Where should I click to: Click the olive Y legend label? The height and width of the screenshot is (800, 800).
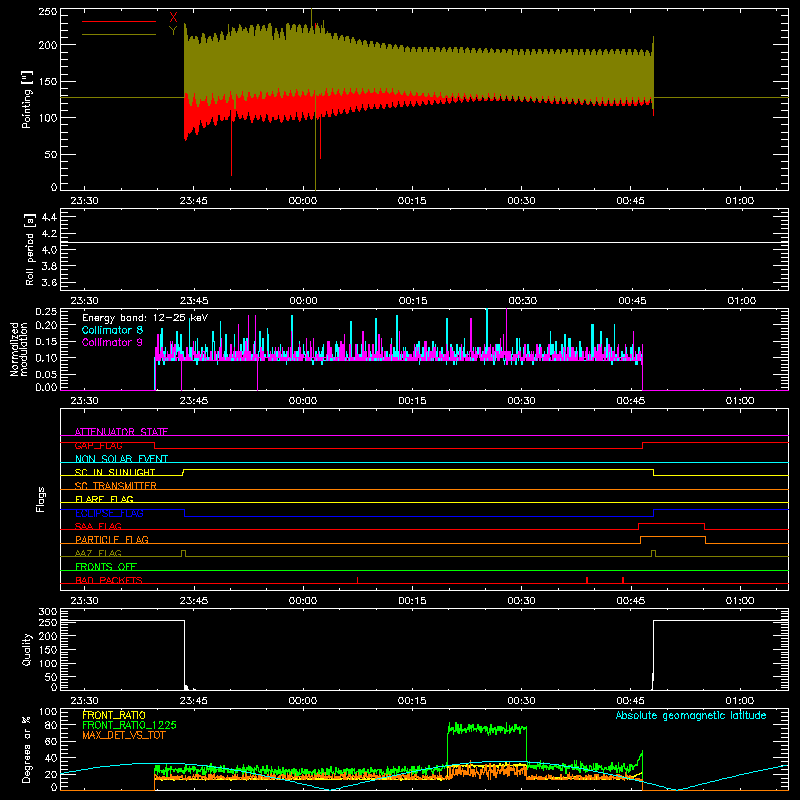point(173,31)
